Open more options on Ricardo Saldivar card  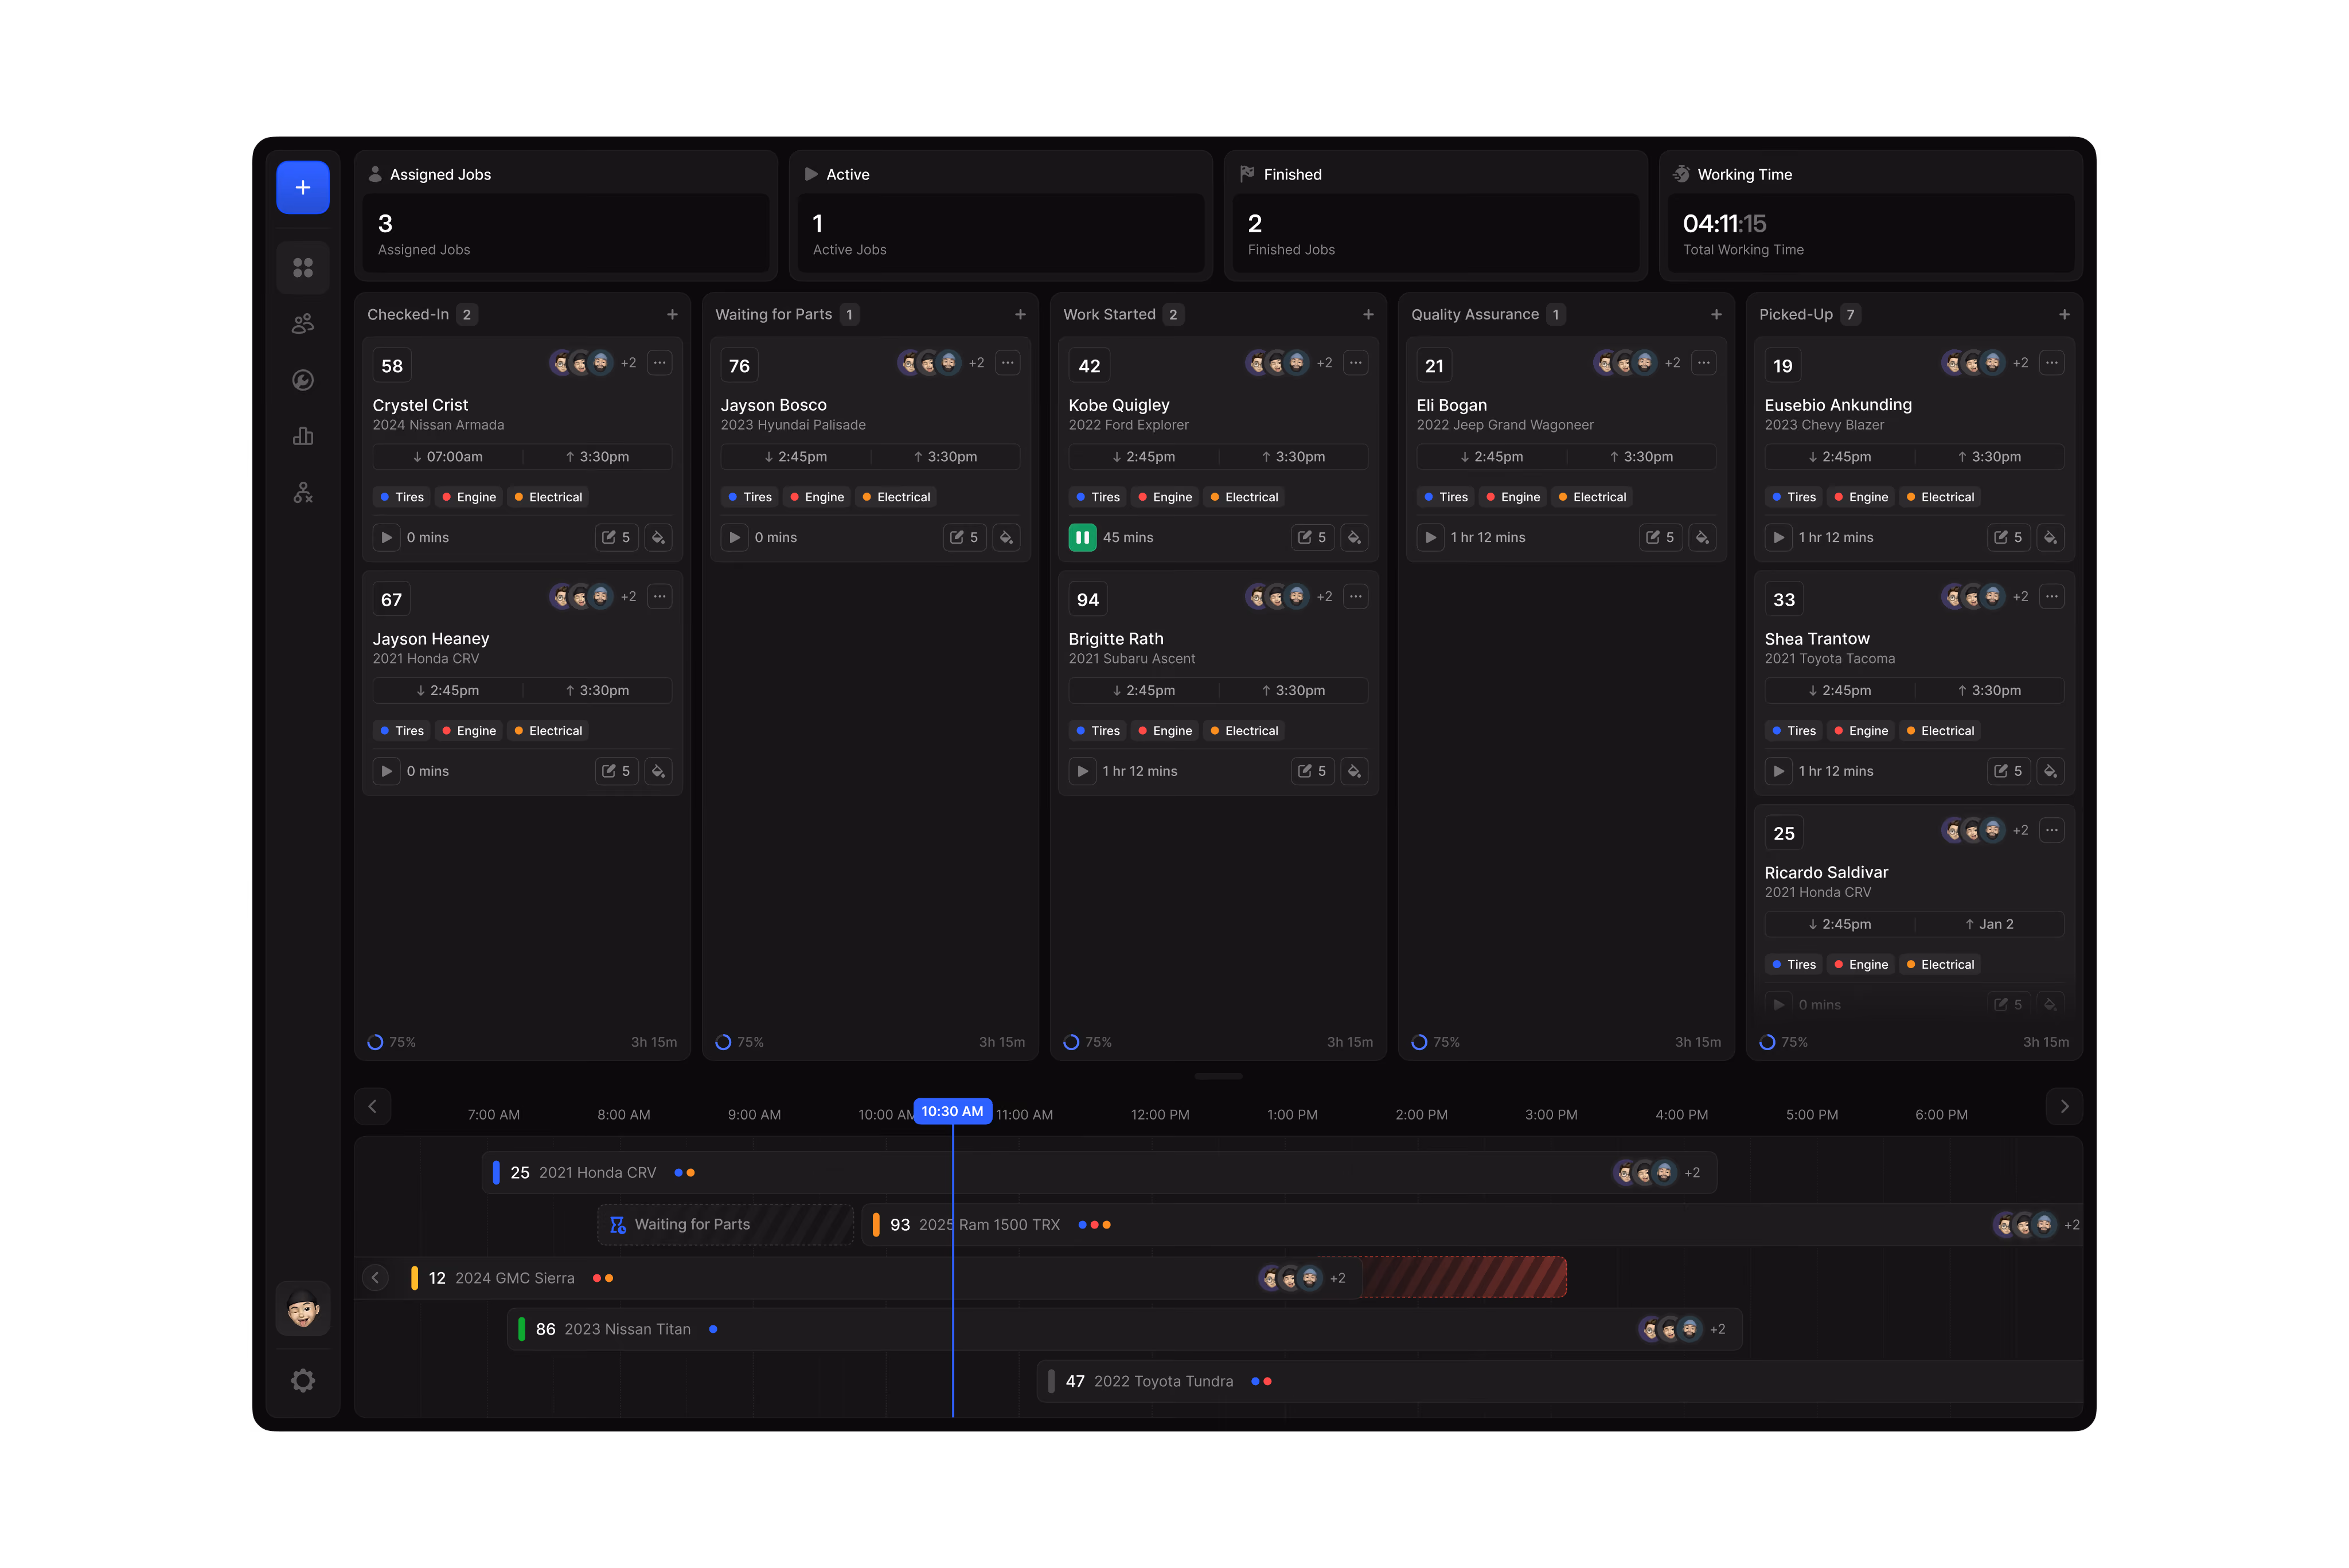tap(2051, 830)
